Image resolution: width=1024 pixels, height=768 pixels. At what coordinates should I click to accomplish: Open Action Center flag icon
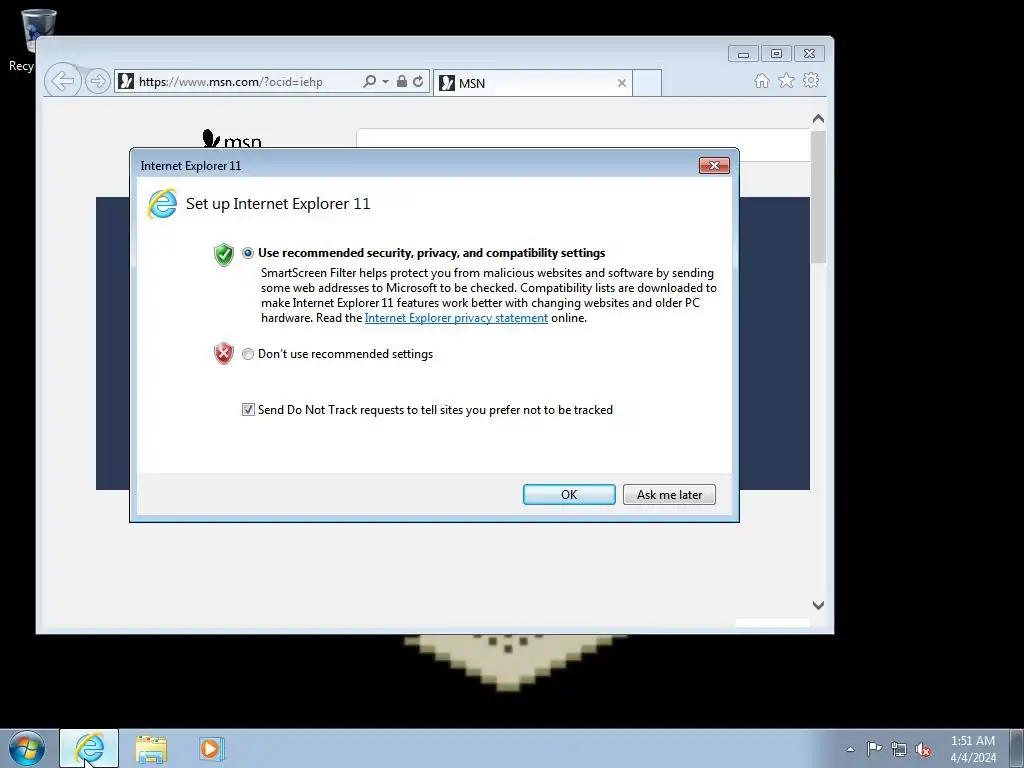click(874, 749)
